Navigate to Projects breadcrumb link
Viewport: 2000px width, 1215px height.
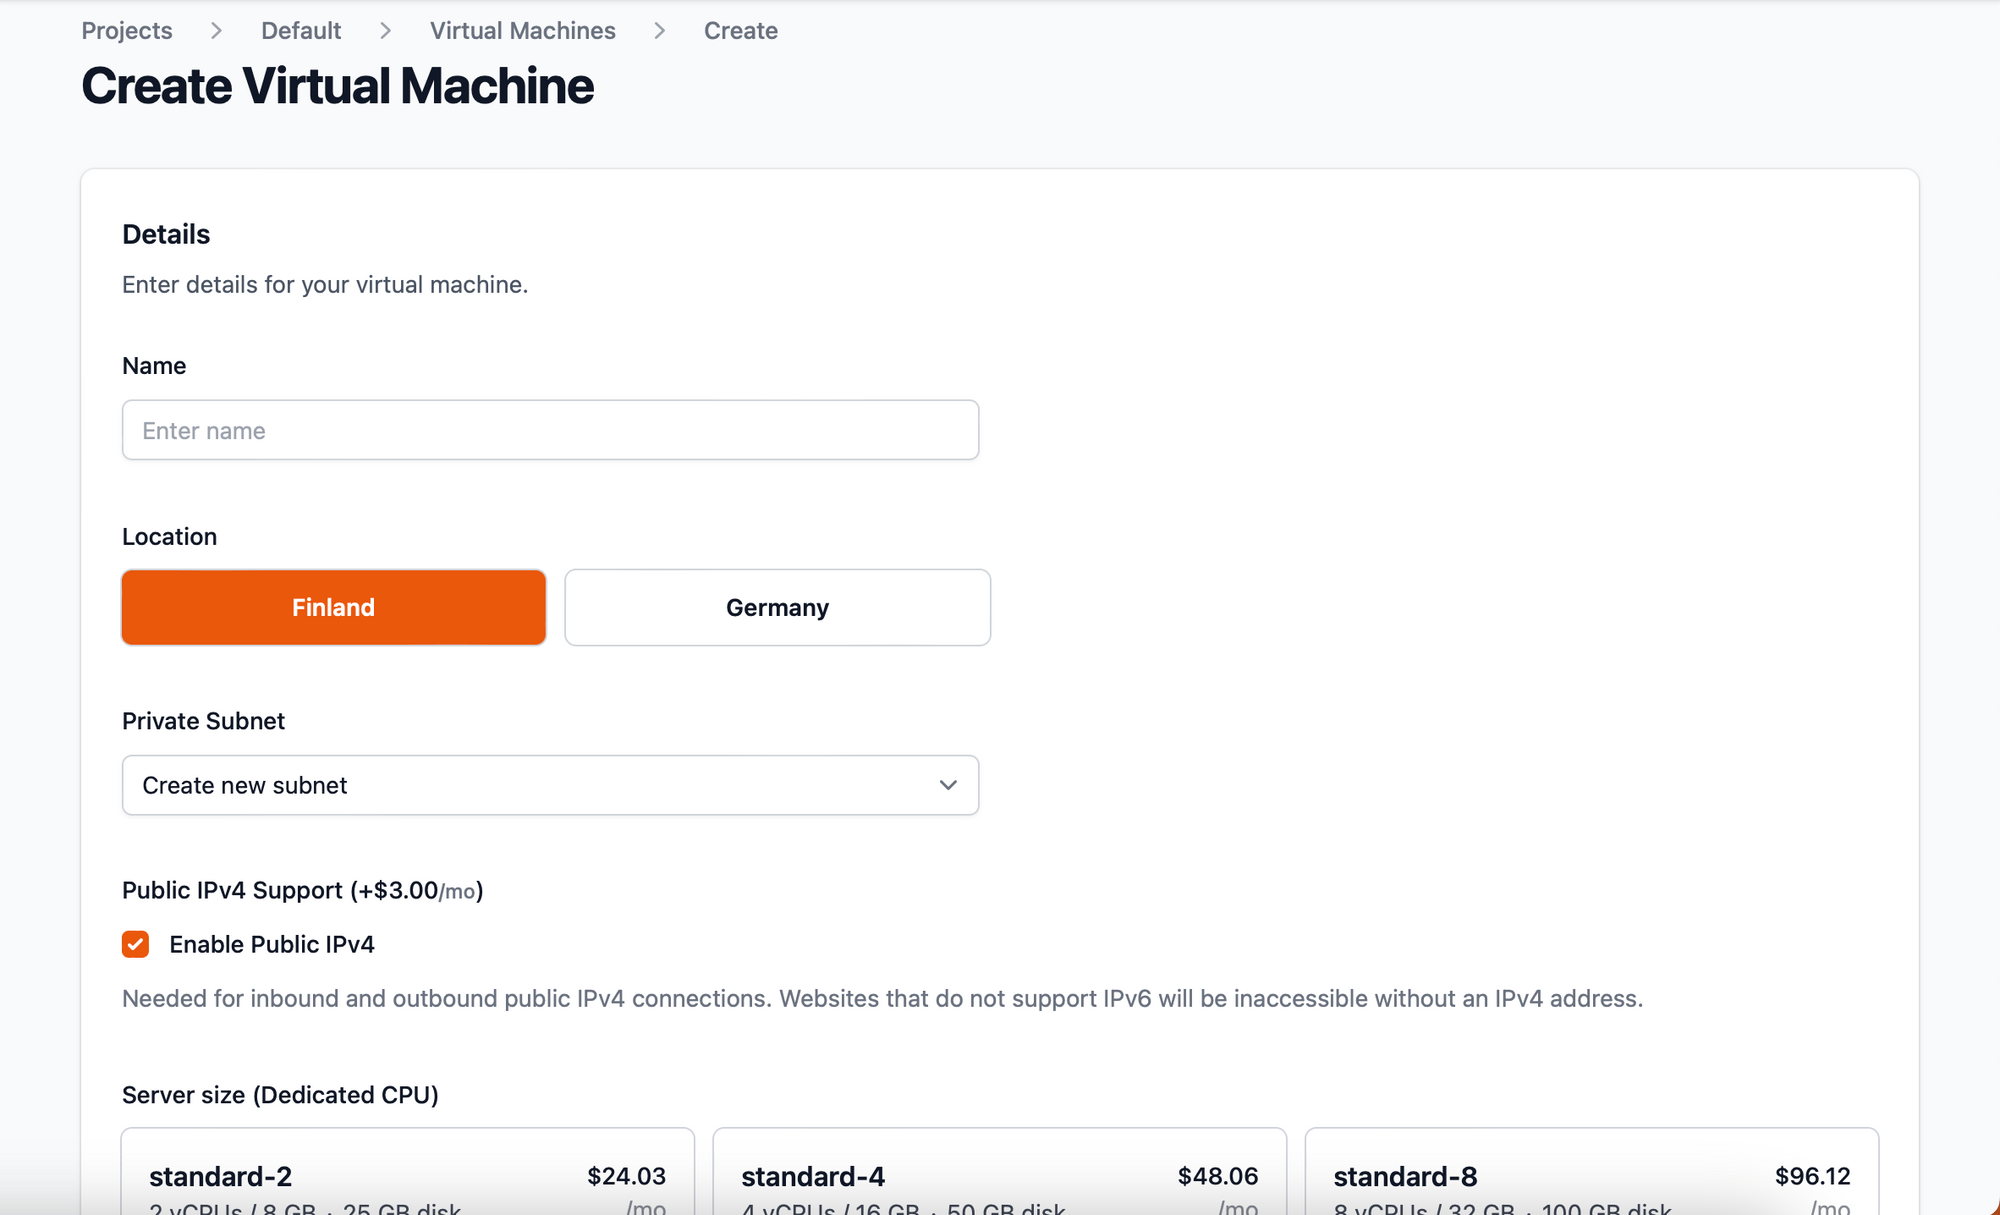click(x=126, y=30)
